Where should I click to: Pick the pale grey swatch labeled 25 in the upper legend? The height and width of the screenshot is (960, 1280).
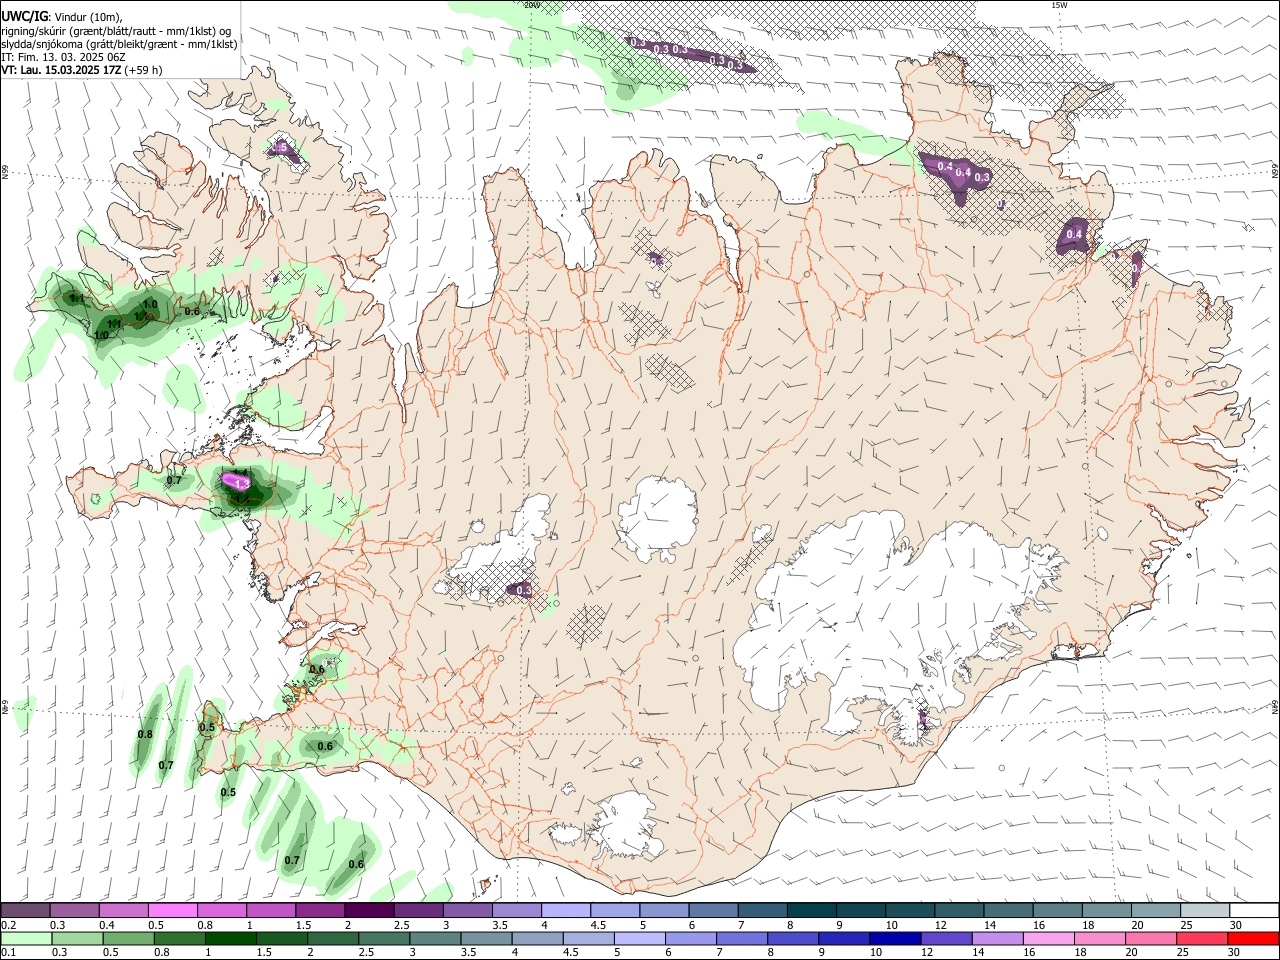(1205, 911)
